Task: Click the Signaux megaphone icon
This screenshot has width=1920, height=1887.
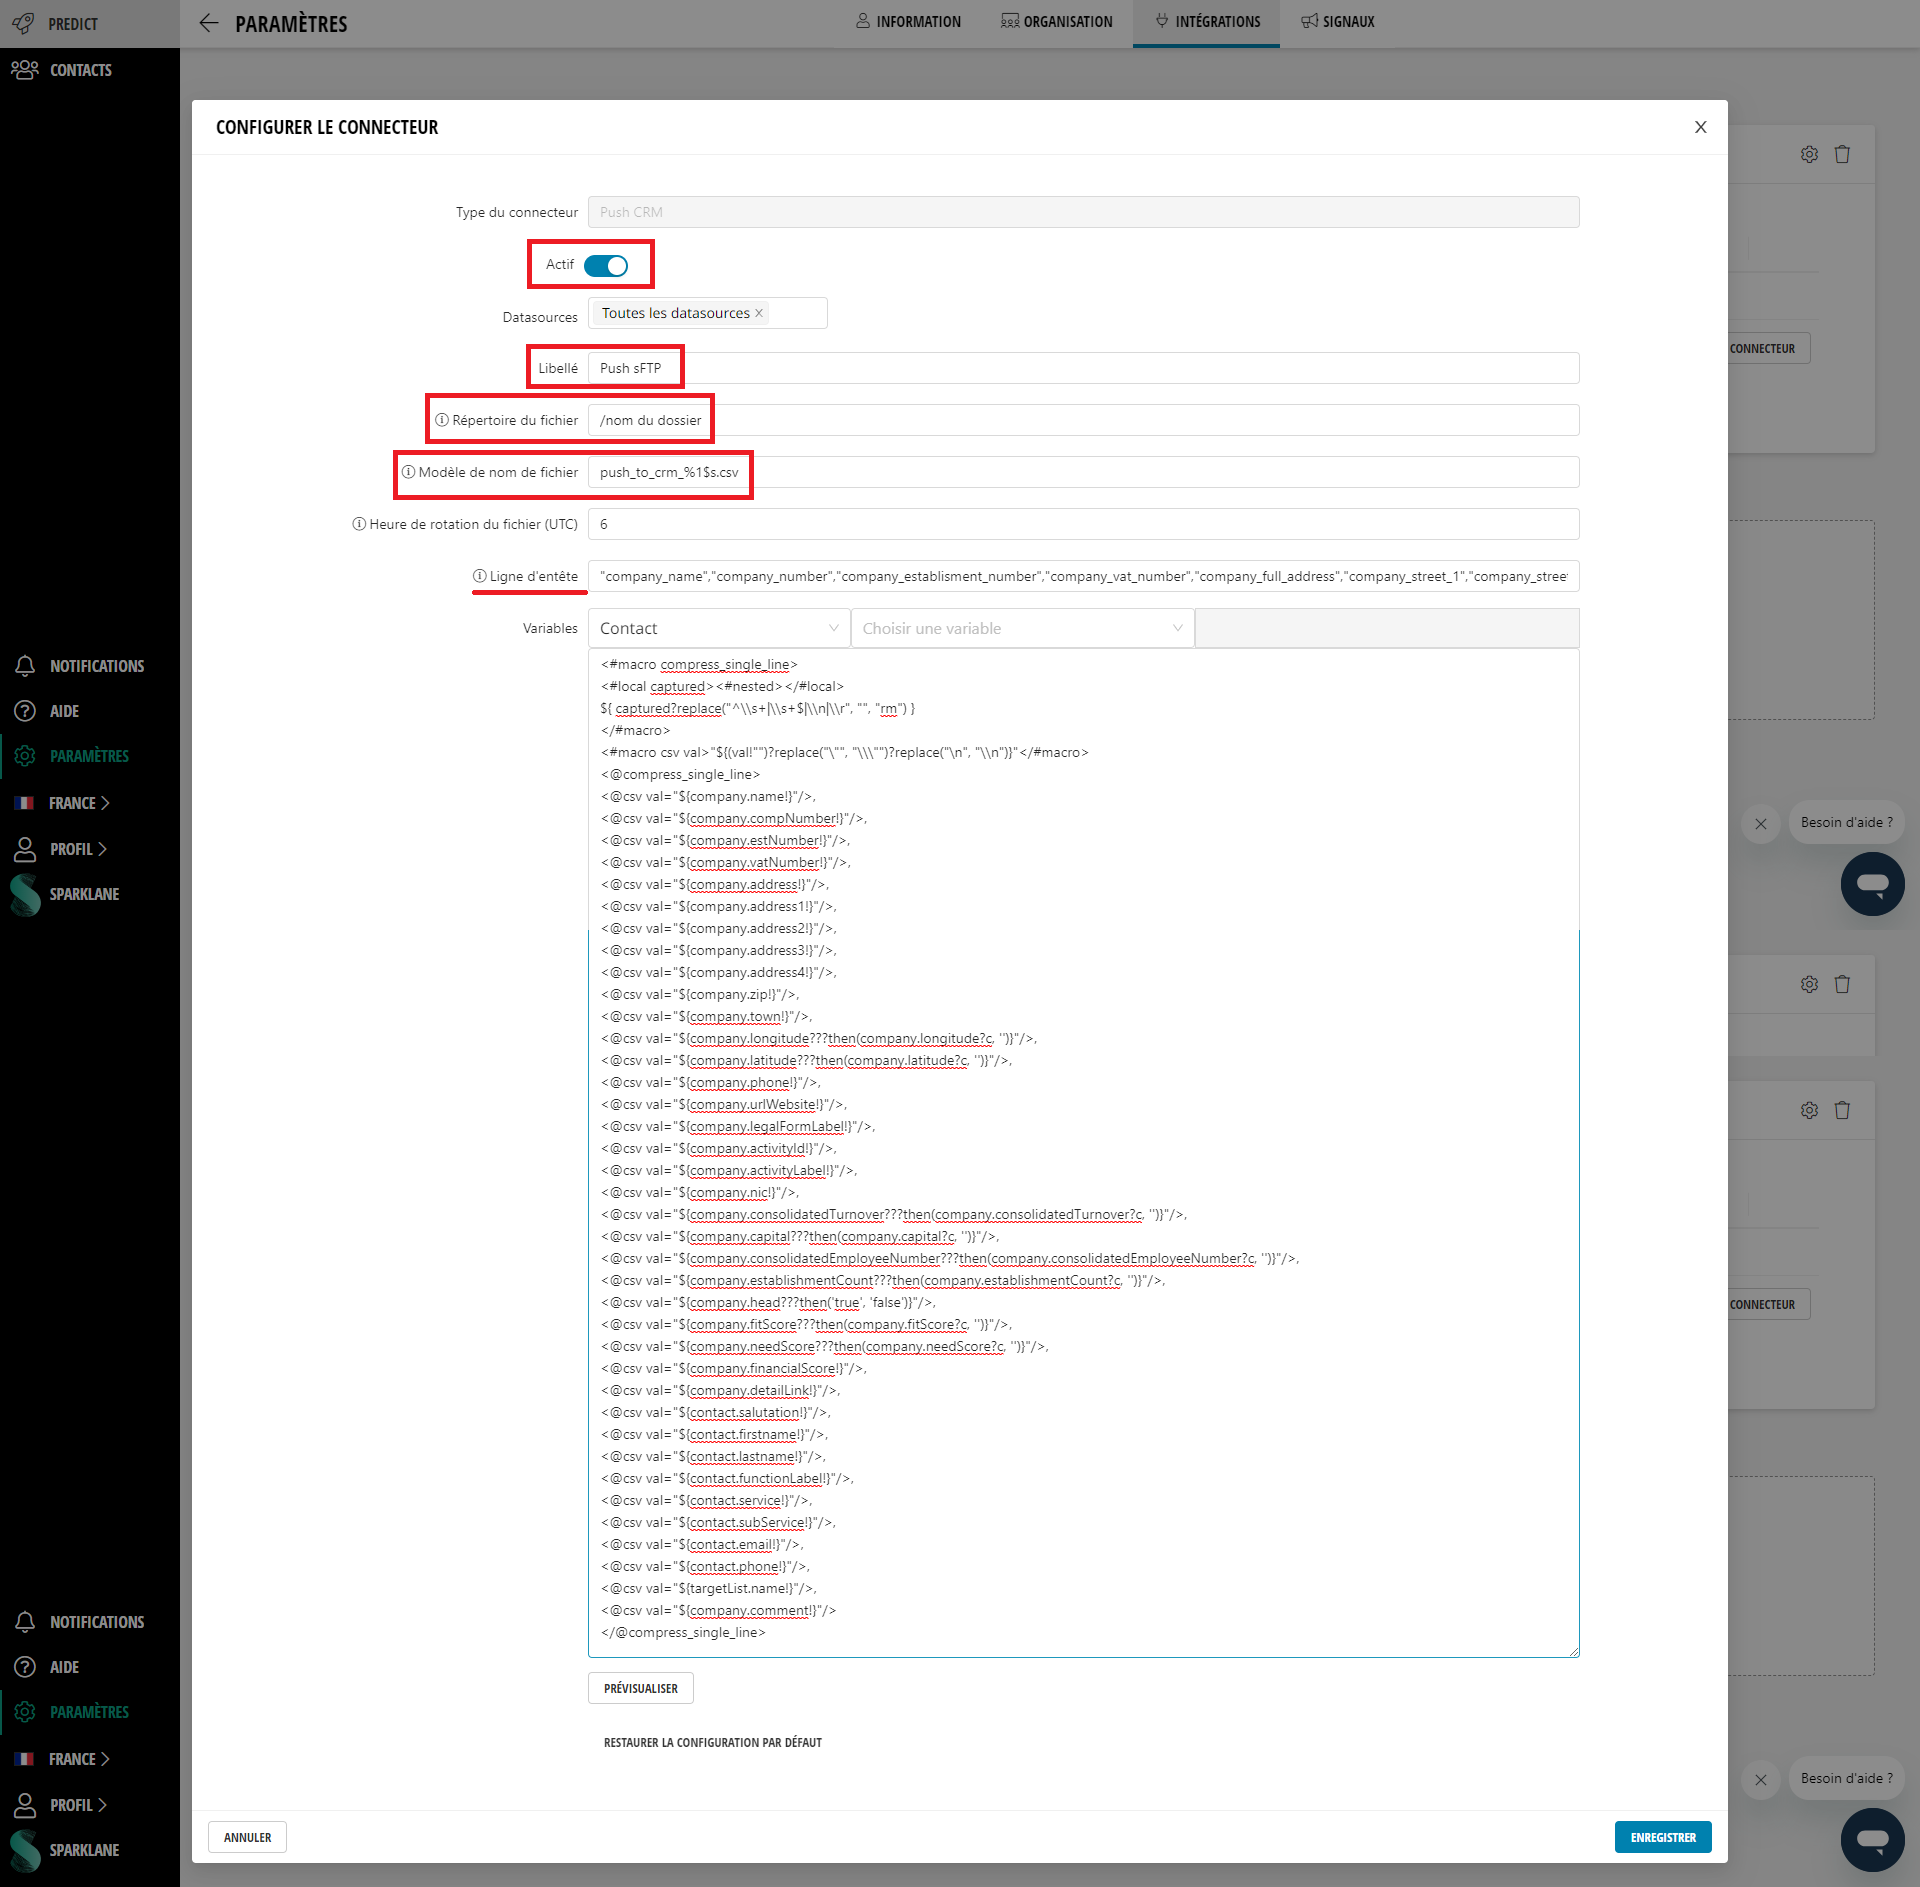Action: pyautogui.click(x=1309, y=21)
